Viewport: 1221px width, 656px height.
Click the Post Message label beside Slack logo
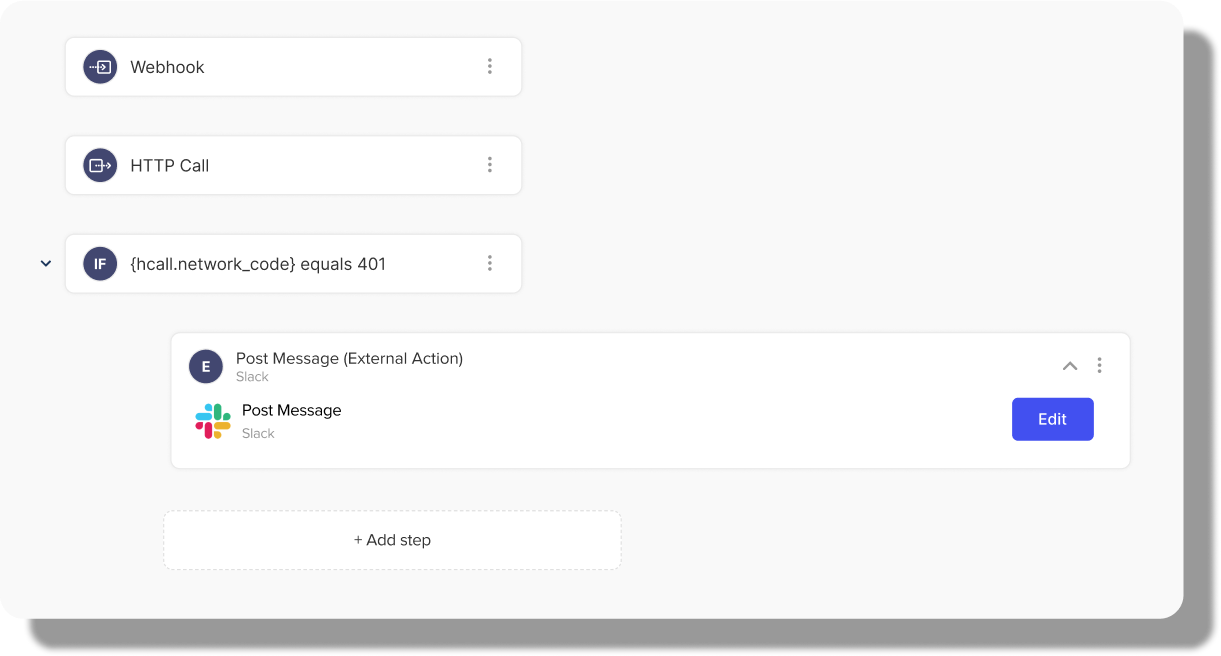291,410
